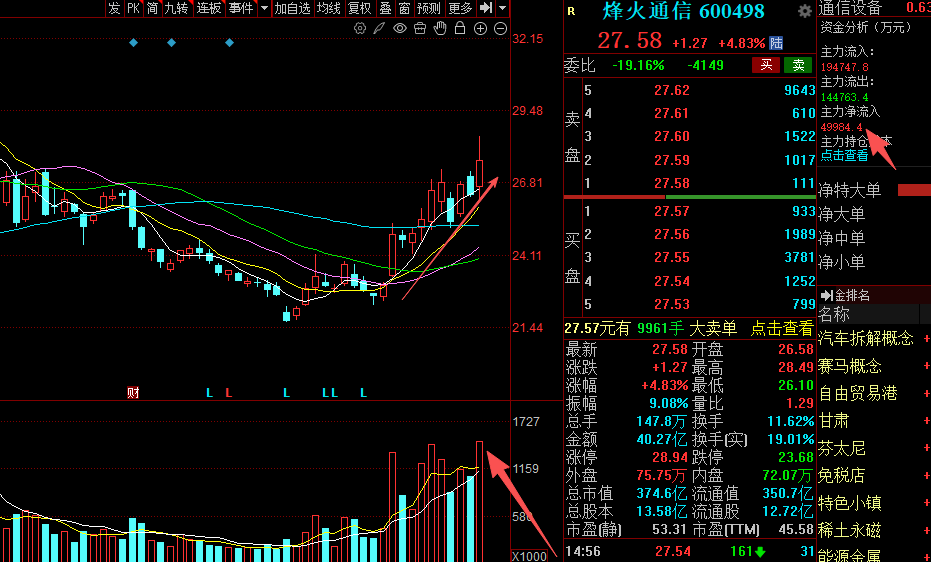Click the 发 toolbar button
This screenshot has width=931, height=562.
pos(115,8)
